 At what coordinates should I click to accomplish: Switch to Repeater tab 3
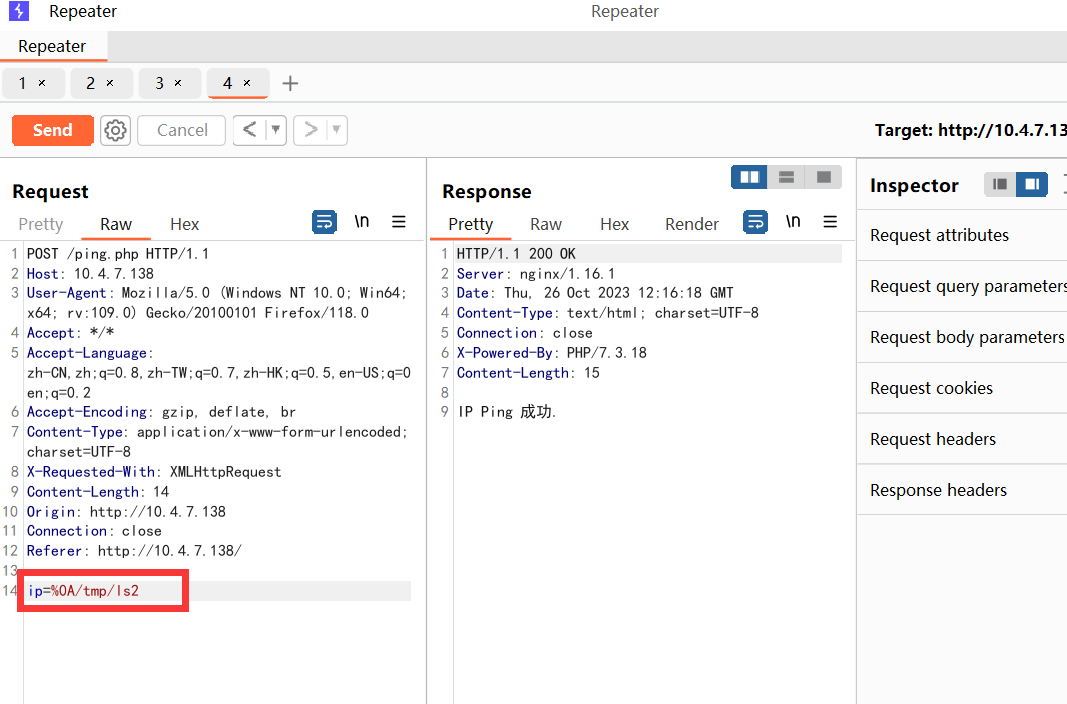tap(159, 83)
